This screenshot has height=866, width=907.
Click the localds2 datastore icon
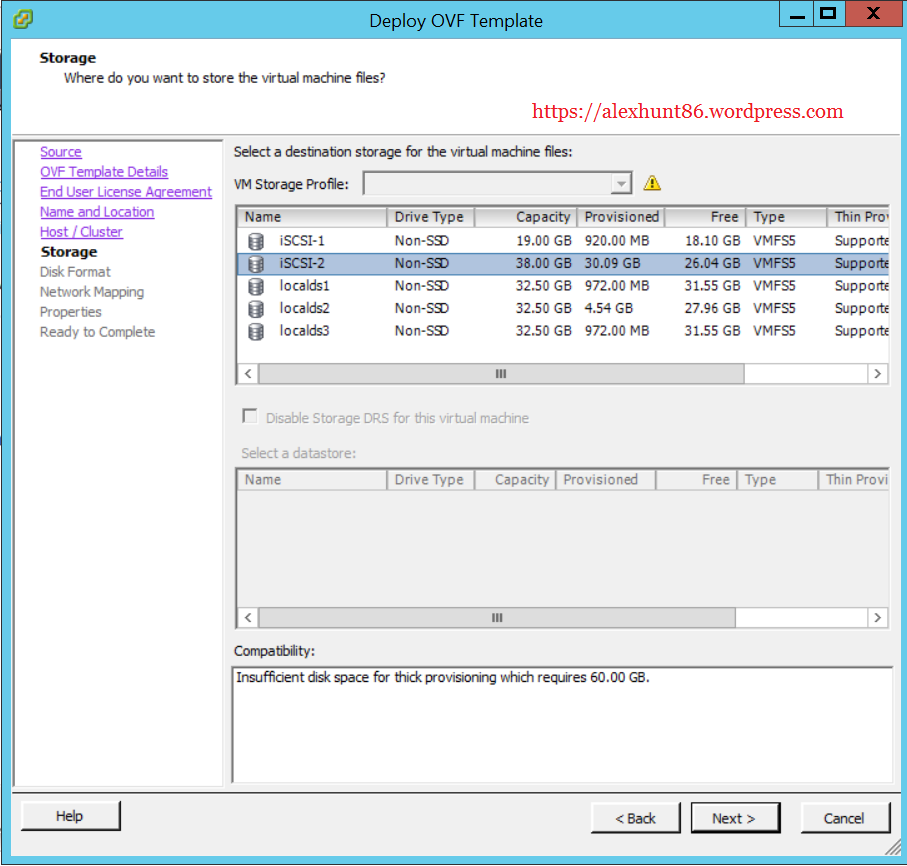pos(256,308)
